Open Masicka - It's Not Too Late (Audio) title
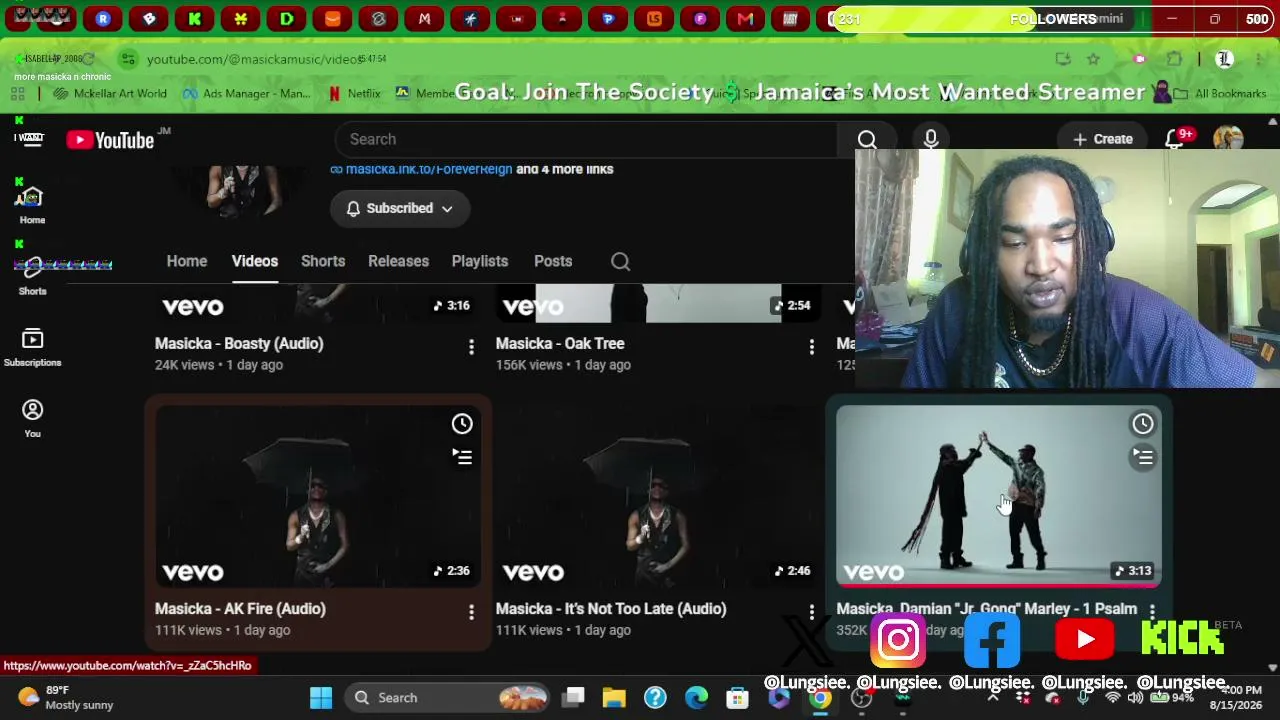This screenshot has width=1280, height=720. point(611,608)
